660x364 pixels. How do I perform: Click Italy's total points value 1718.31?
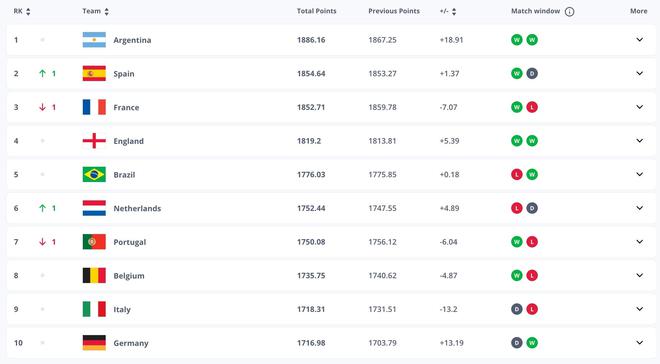click(x=311, y=309)
